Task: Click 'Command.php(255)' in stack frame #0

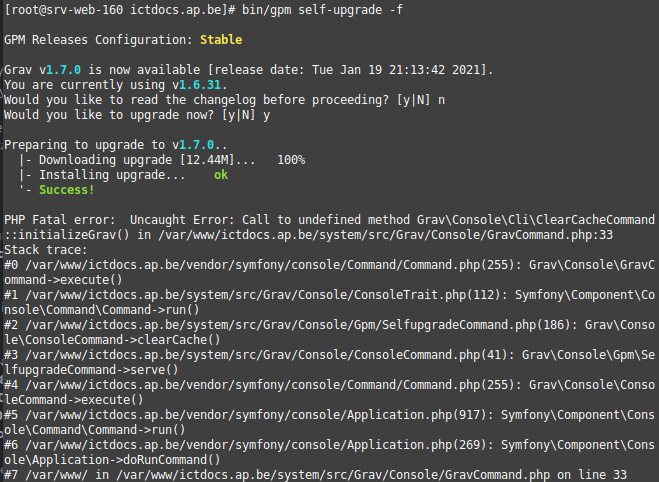Action: [459, 265]
